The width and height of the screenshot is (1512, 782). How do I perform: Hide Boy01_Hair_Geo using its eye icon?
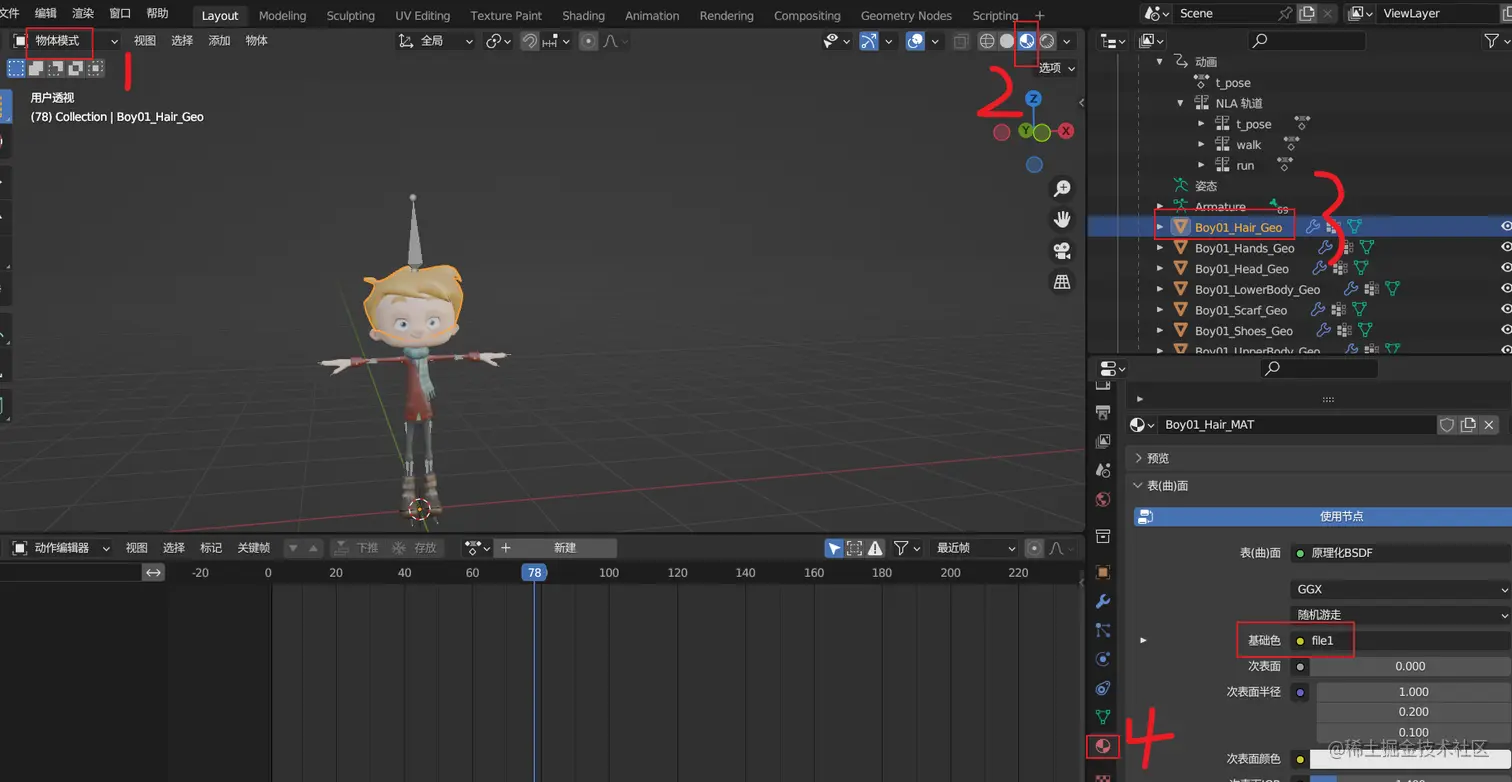click(x=1506, y=227)
